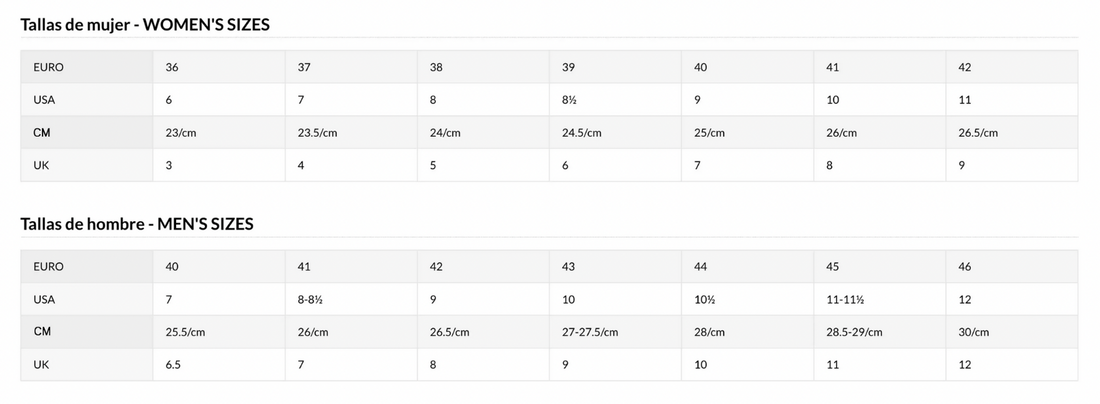Click the women's 24.5/cm cell
Image resolution: width=1100 pixels, height=404 pixels.
pyautogui.click(x=581, y=132)
